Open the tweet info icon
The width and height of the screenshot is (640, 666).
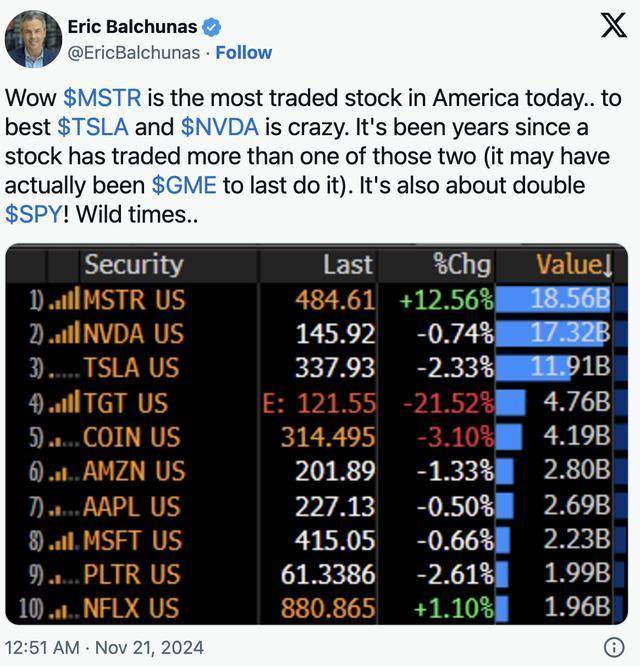(x=614, y=647)
